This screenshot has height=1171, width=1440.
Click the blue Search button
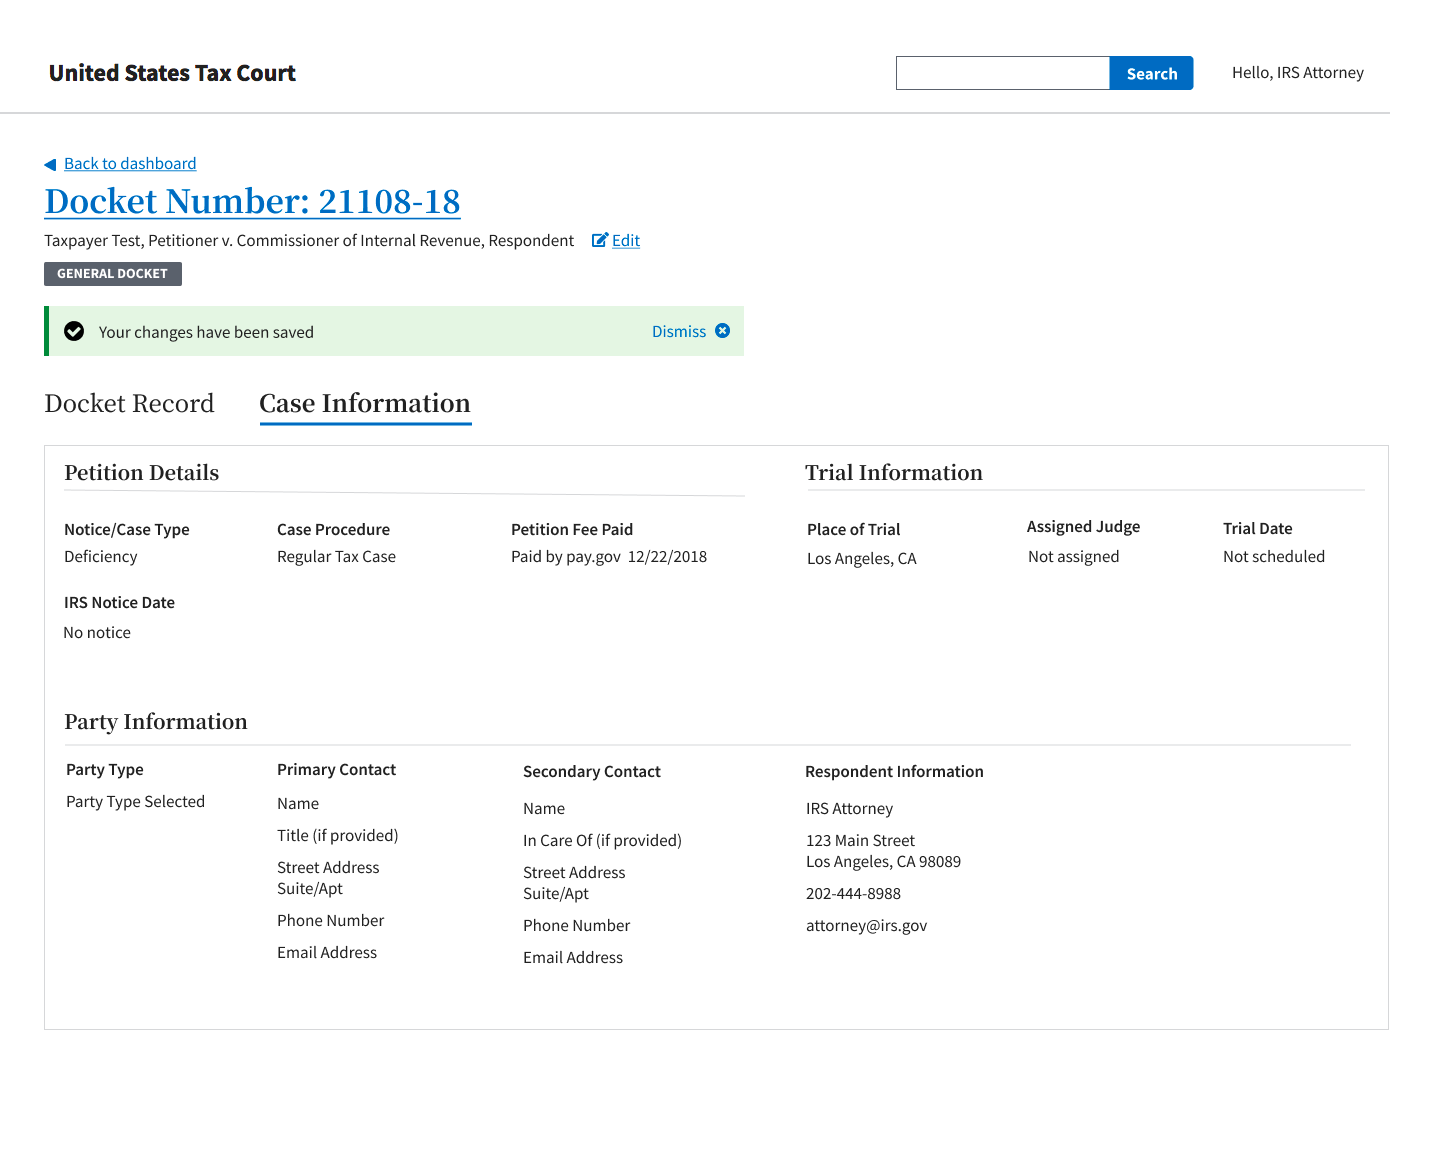point(1151,73)
